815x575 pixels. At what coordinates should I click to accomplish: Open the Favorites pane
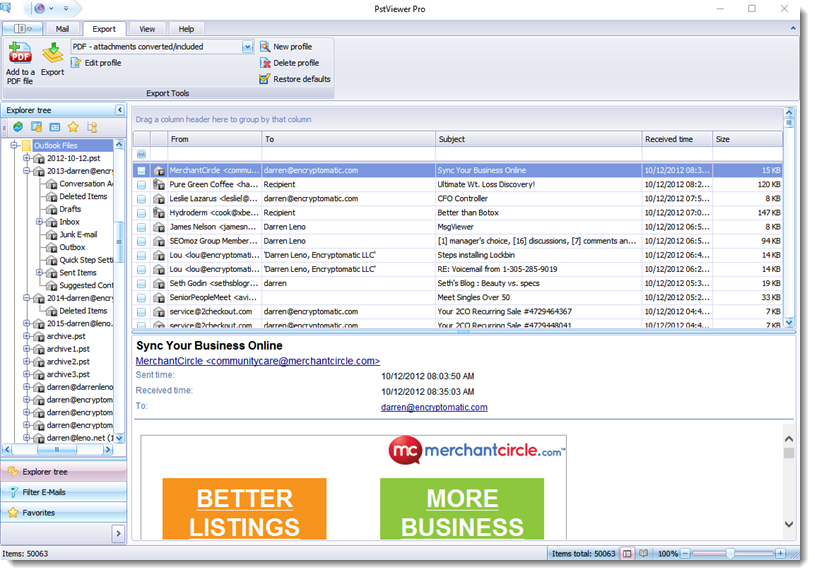63,513
